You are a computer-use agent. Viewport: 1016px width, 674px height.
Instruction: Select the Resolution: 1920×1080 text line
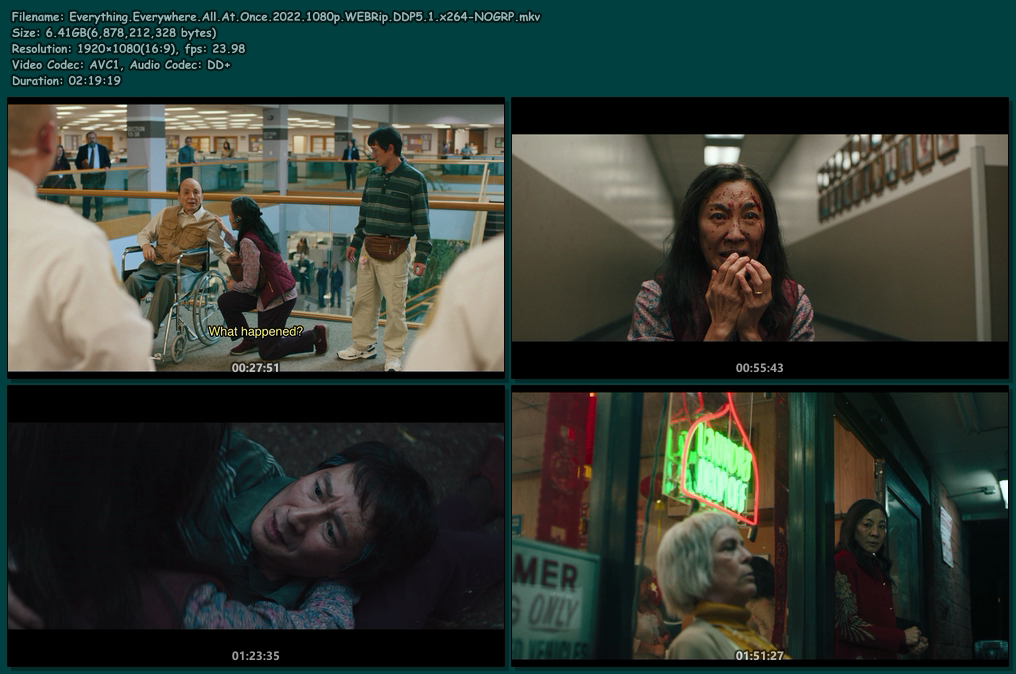tap(128, 49)
